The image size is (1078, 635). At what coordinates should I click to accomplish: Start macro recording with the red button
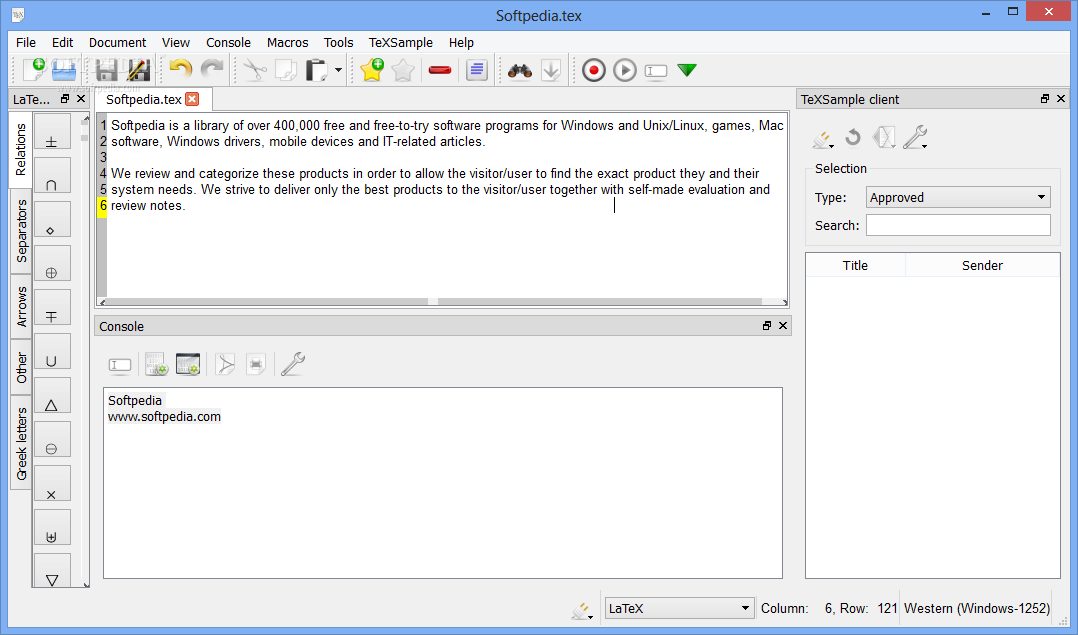(594, 70)
